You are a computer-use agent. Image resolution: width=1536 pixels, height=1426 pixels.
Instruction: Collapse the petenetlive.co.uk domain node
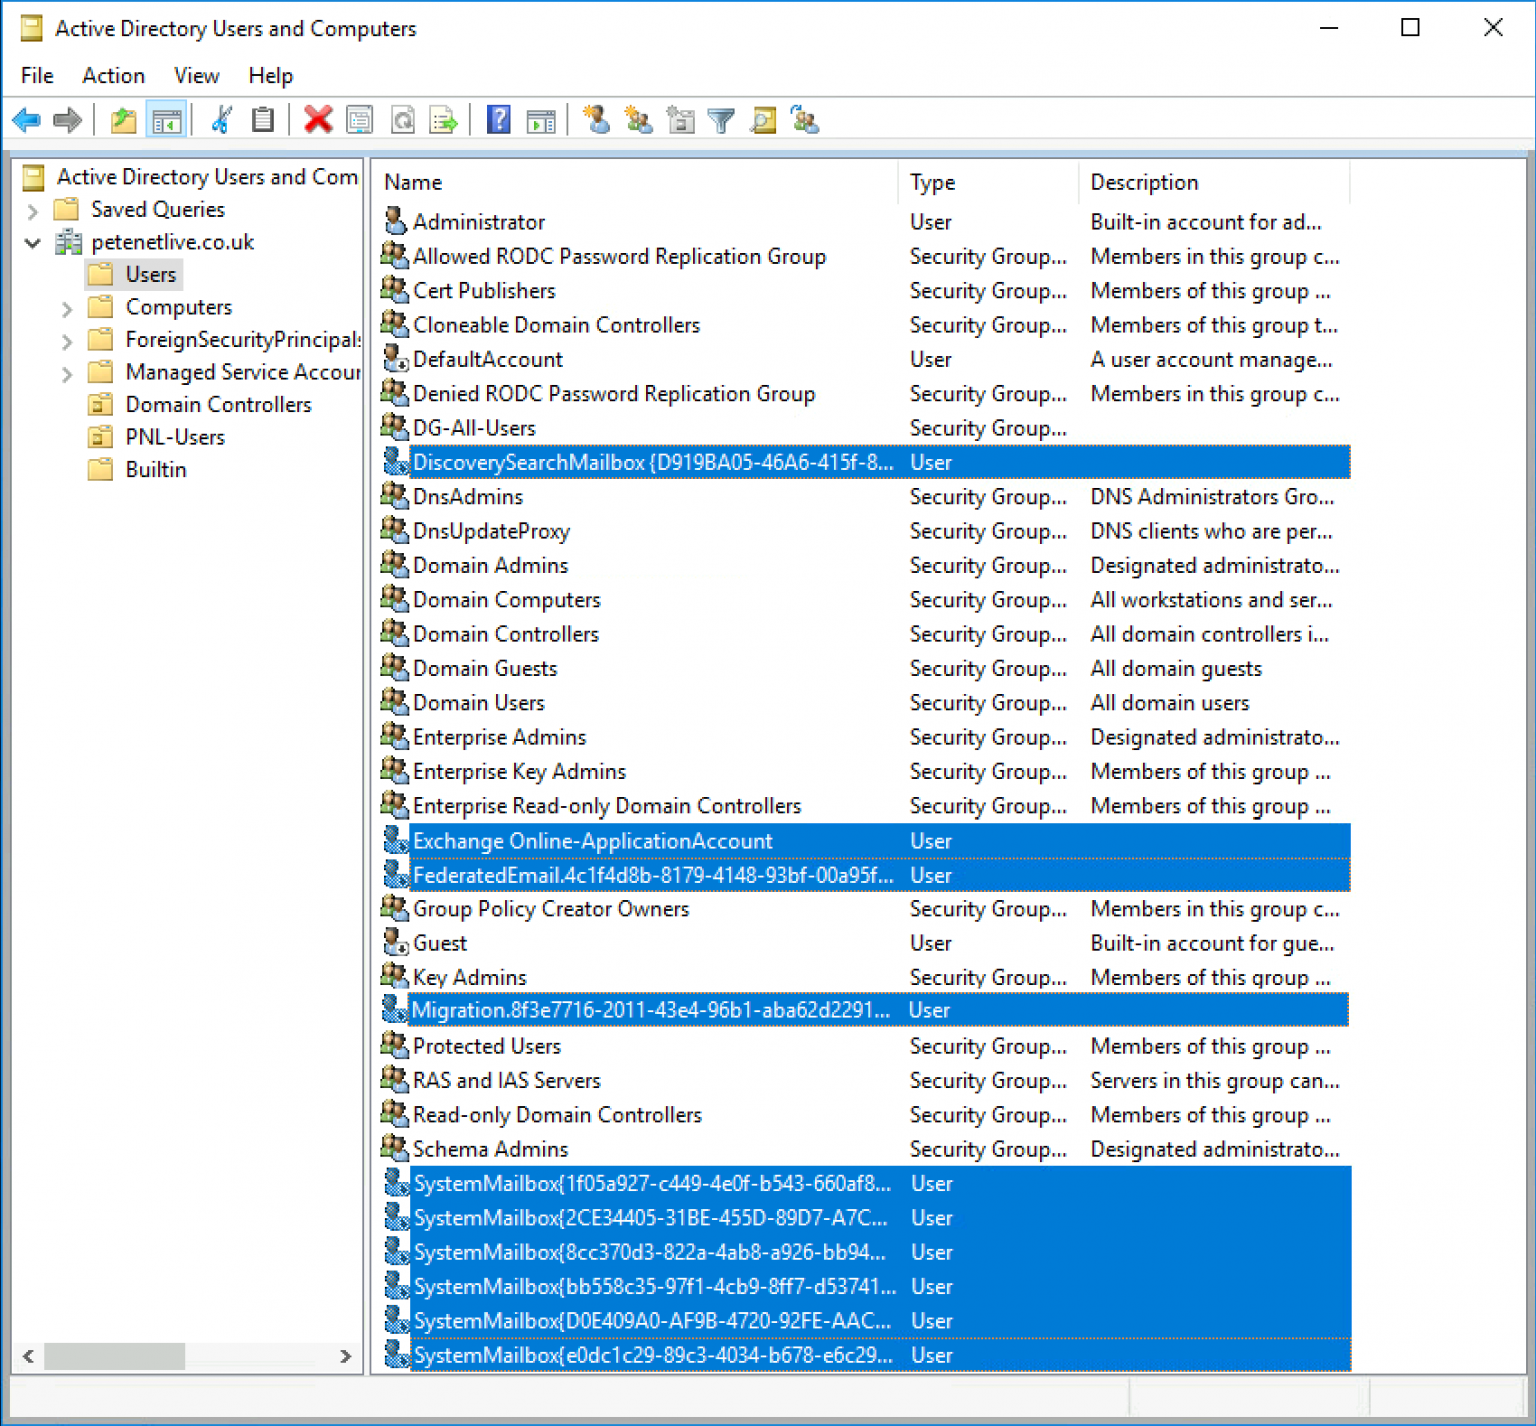click(x=32, y=242)
